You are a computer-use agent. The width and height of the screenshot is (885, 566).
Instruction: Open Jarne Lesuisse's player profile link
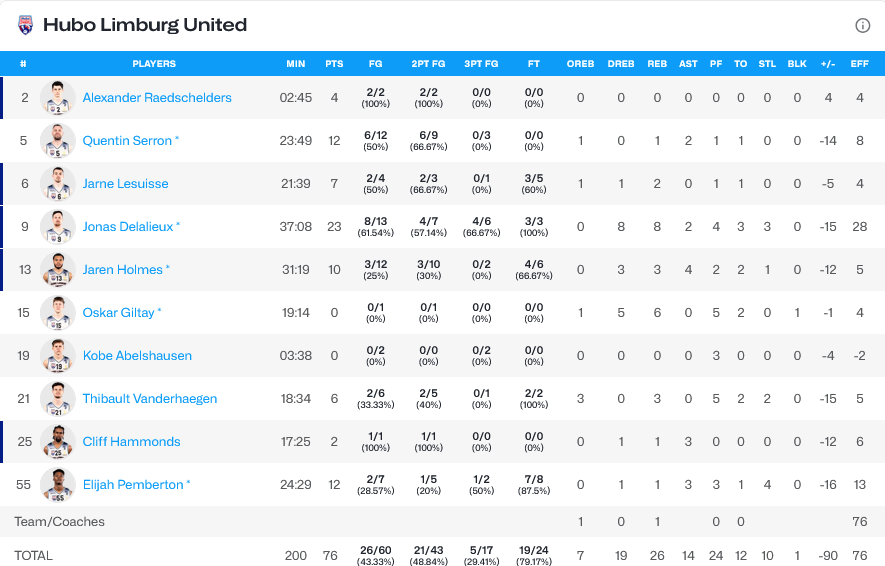click(125, 184)
